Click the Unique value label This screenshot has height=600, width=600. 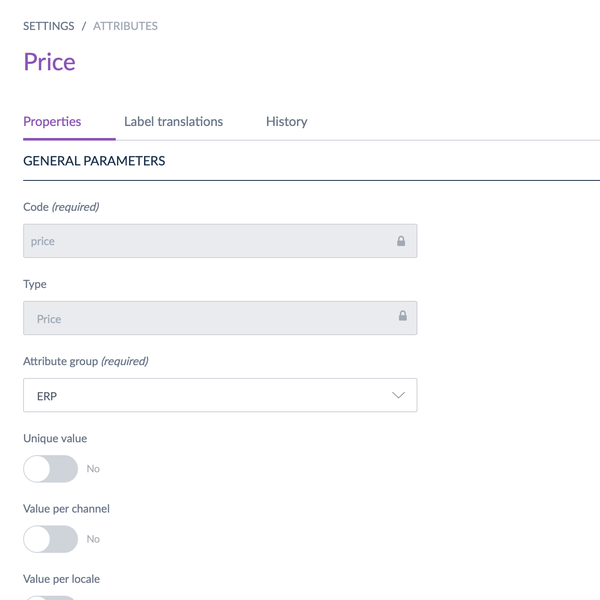pos(55,439)
